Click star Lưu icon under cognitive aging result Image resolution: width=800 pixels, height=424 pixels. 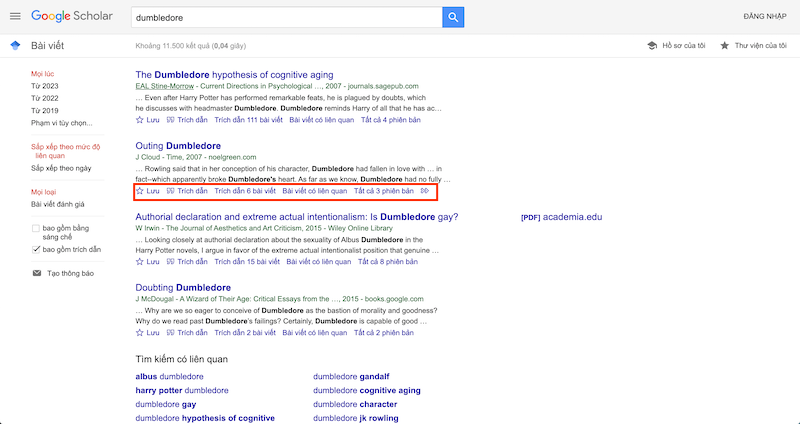point(140,120)
